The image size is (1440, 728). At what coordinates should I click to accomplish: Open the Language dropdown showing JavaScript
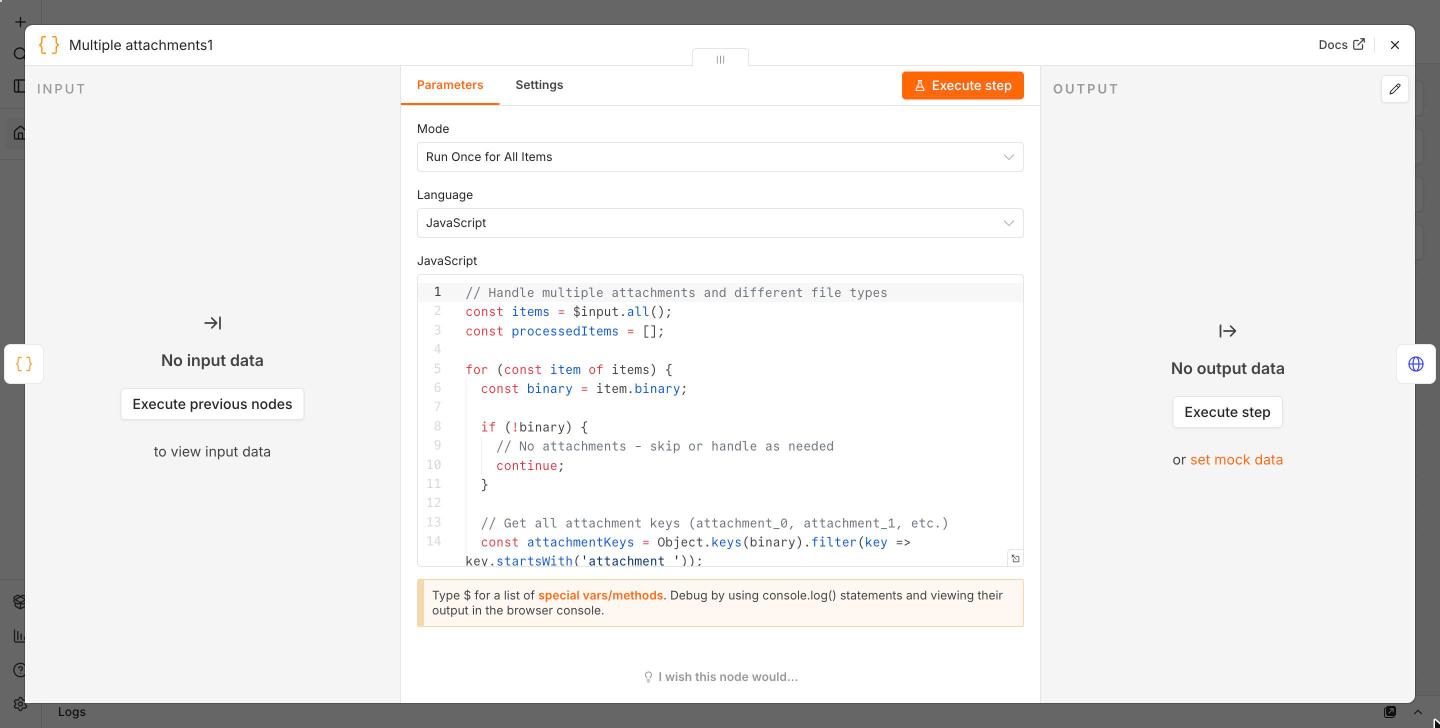720,223
